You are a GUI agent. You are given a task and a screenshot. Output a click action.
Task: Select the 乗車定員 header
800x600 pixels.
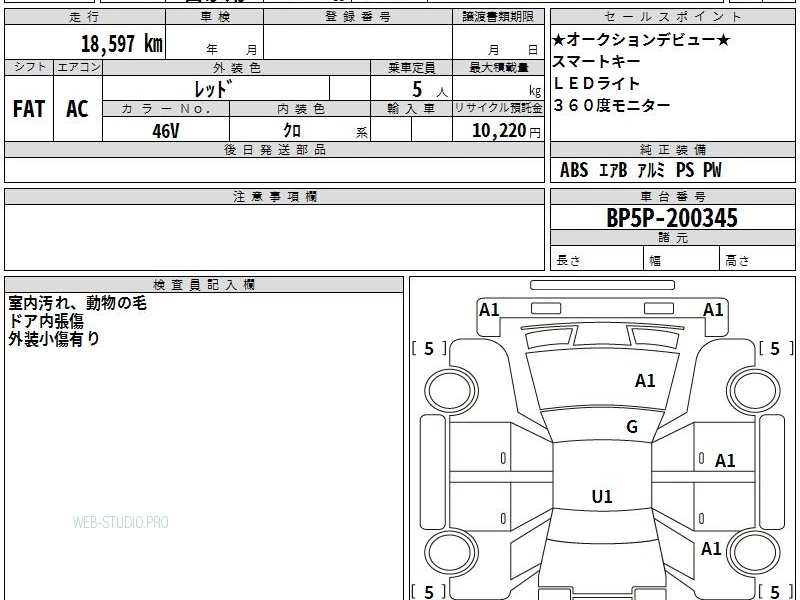point(411,67)
